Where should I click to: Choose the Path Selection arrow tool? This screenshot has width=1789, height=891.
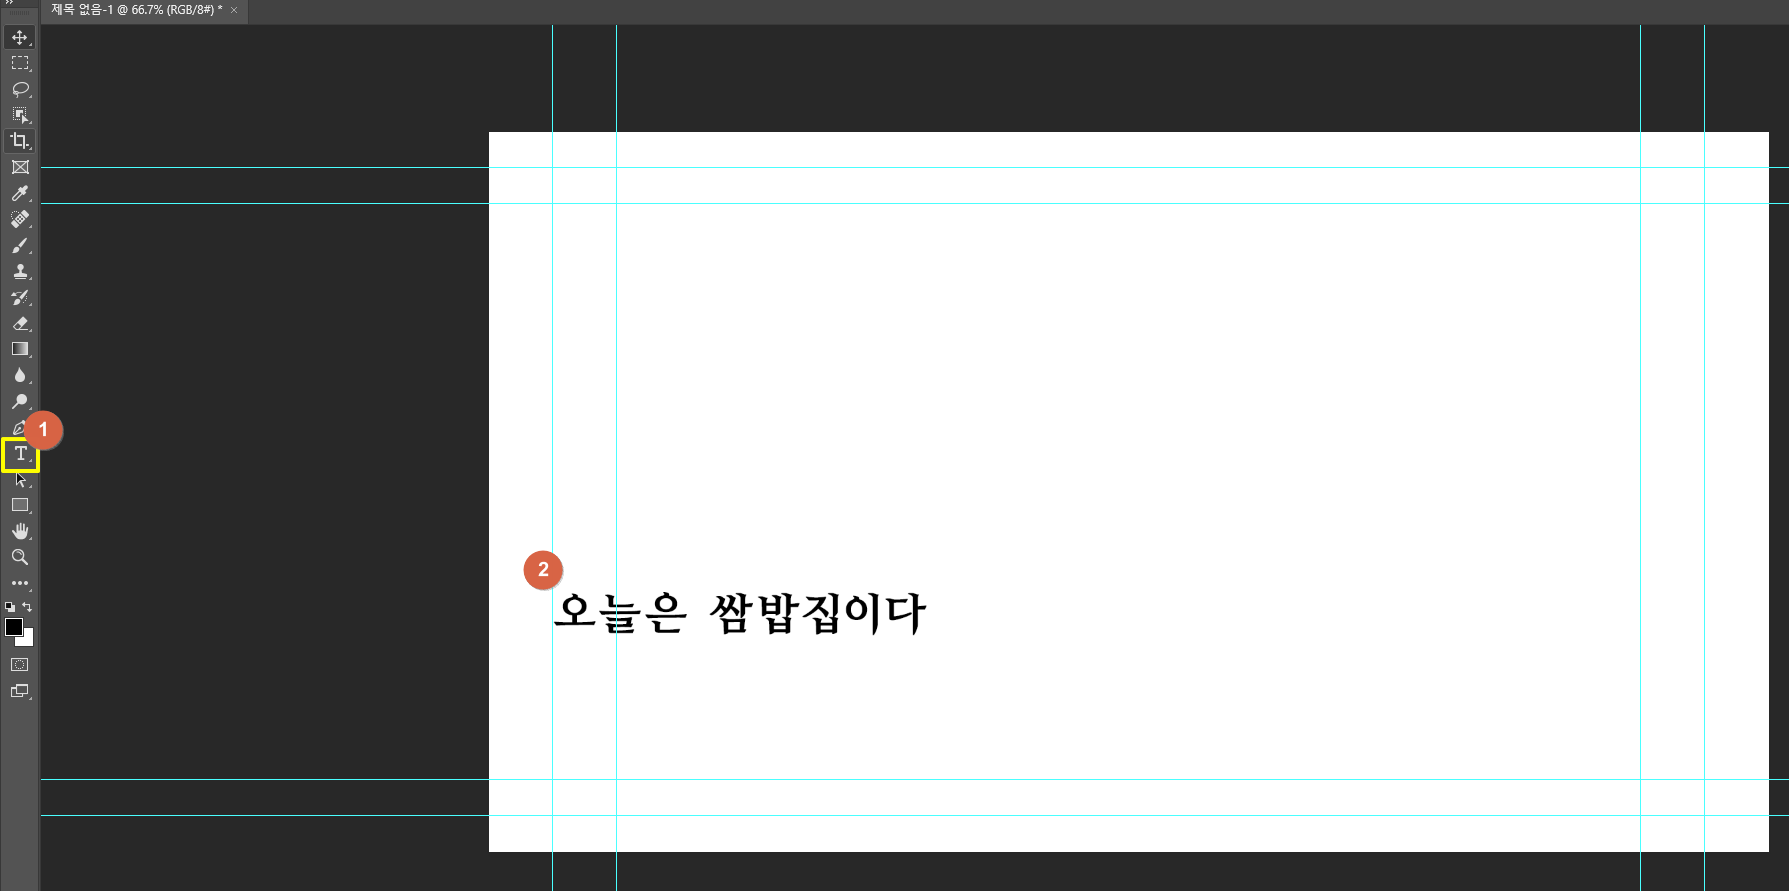(x=20, y=480)
